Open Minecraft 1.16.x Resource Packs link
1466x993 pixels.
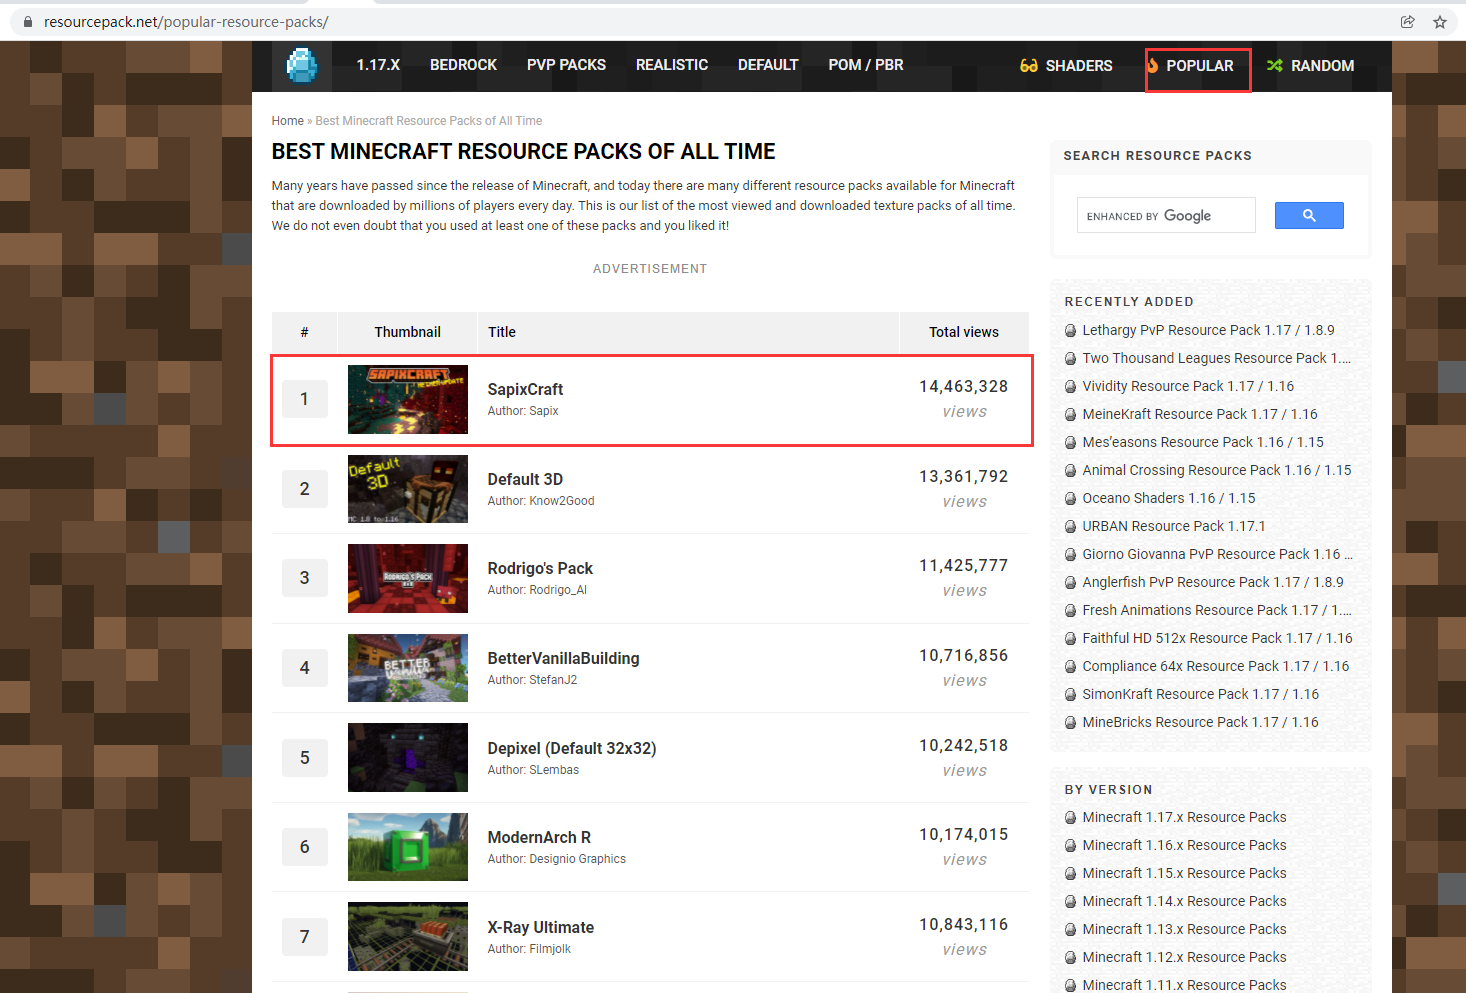1184,845
